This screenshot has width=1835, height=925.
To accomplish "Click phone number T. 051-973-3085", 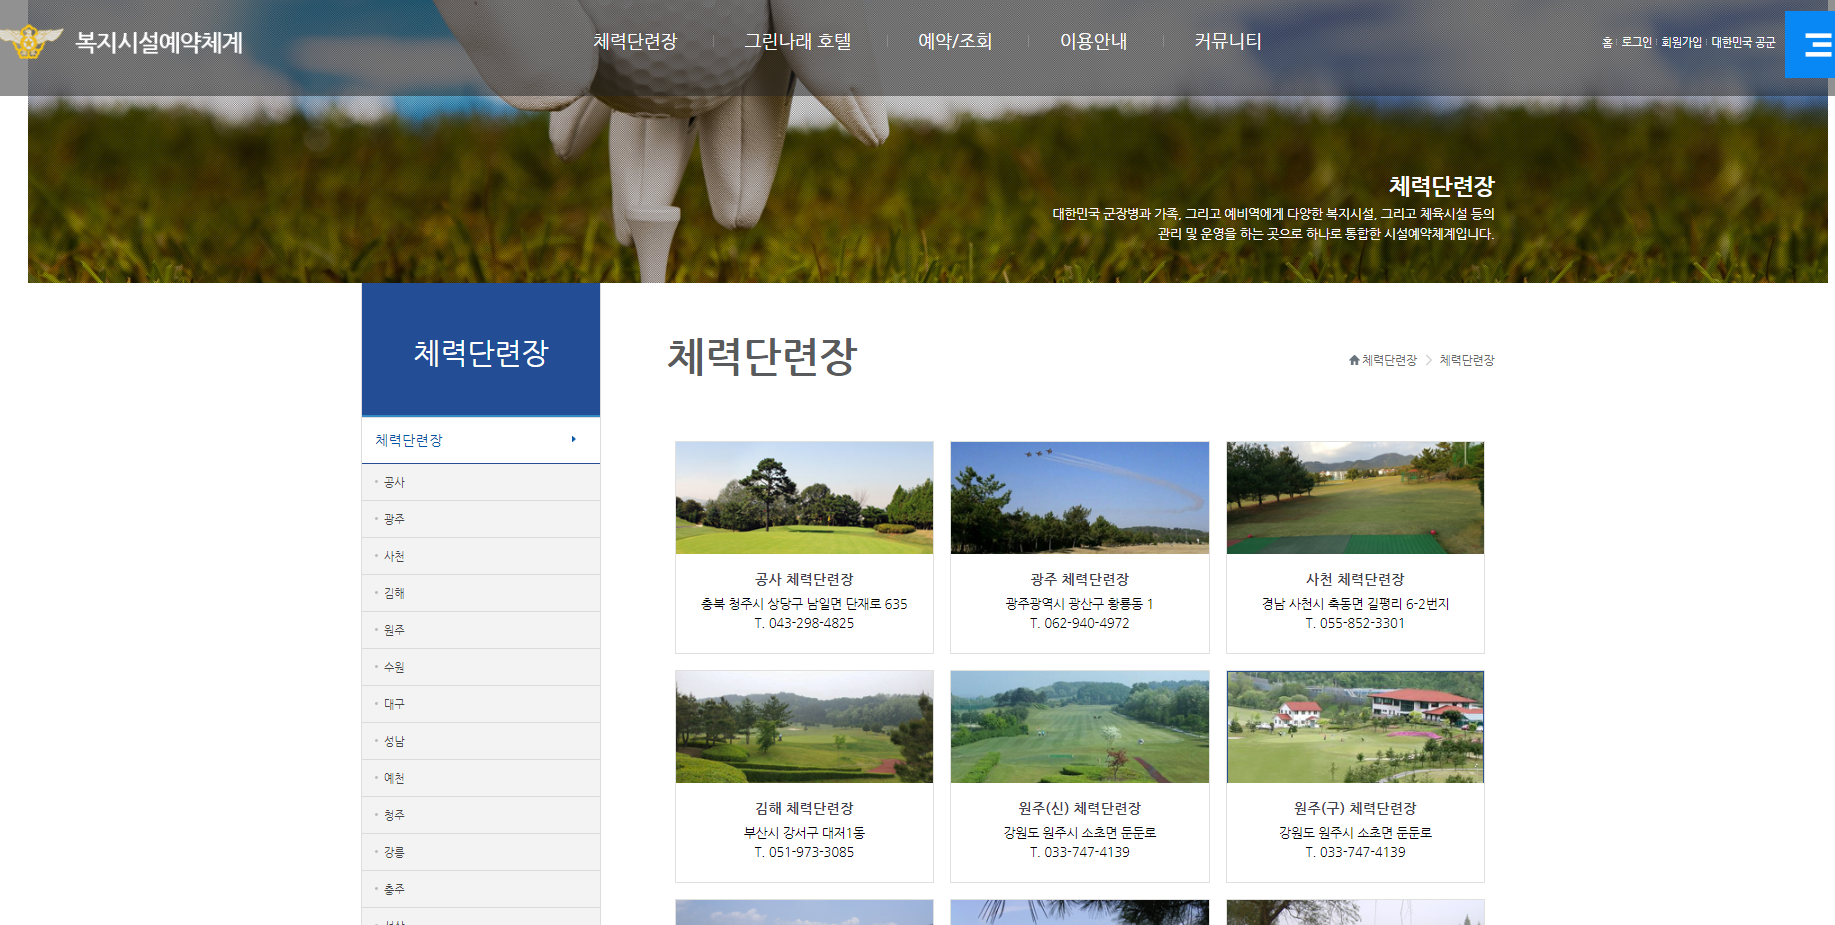I will [804, 852].
